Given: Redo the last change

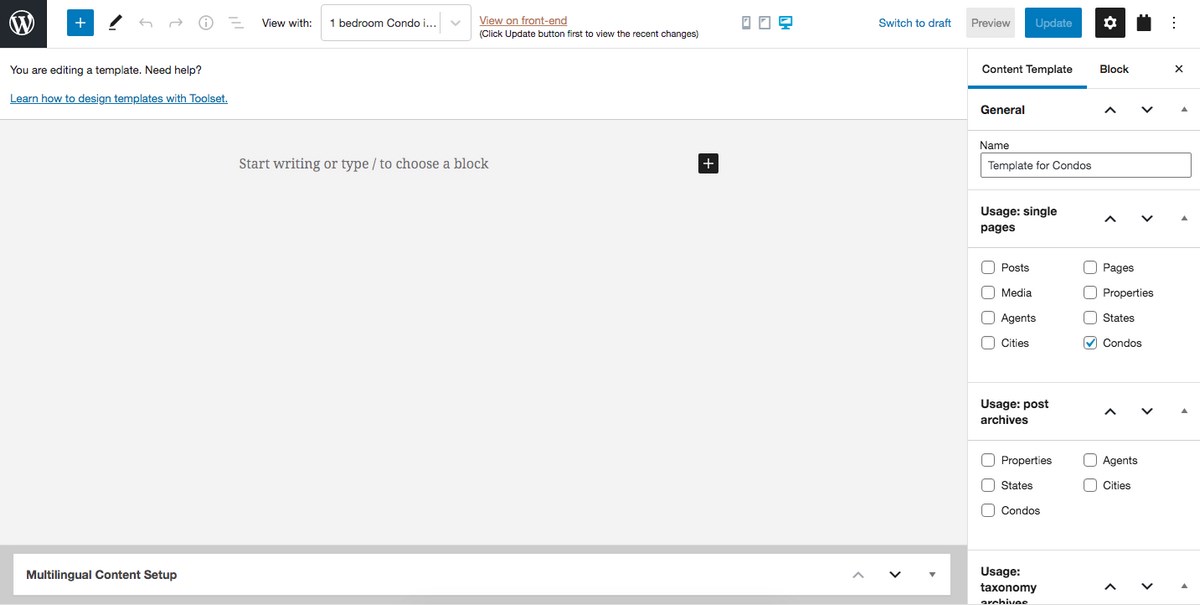Looking at the screenshot, I should (176, 23).
